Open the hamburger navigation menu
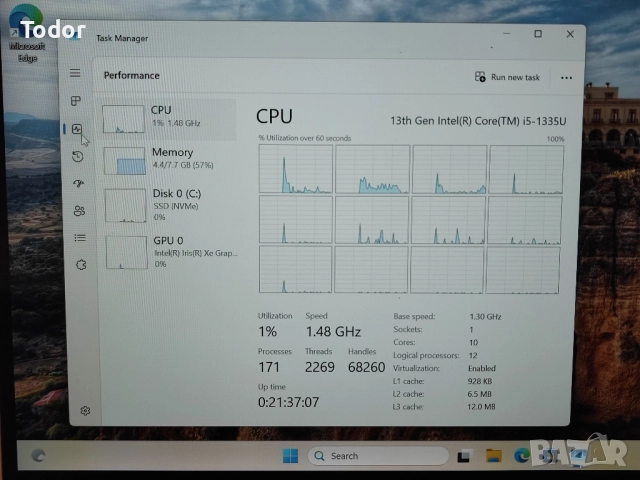Screen dimensions: 640x480 click(75, 73)
